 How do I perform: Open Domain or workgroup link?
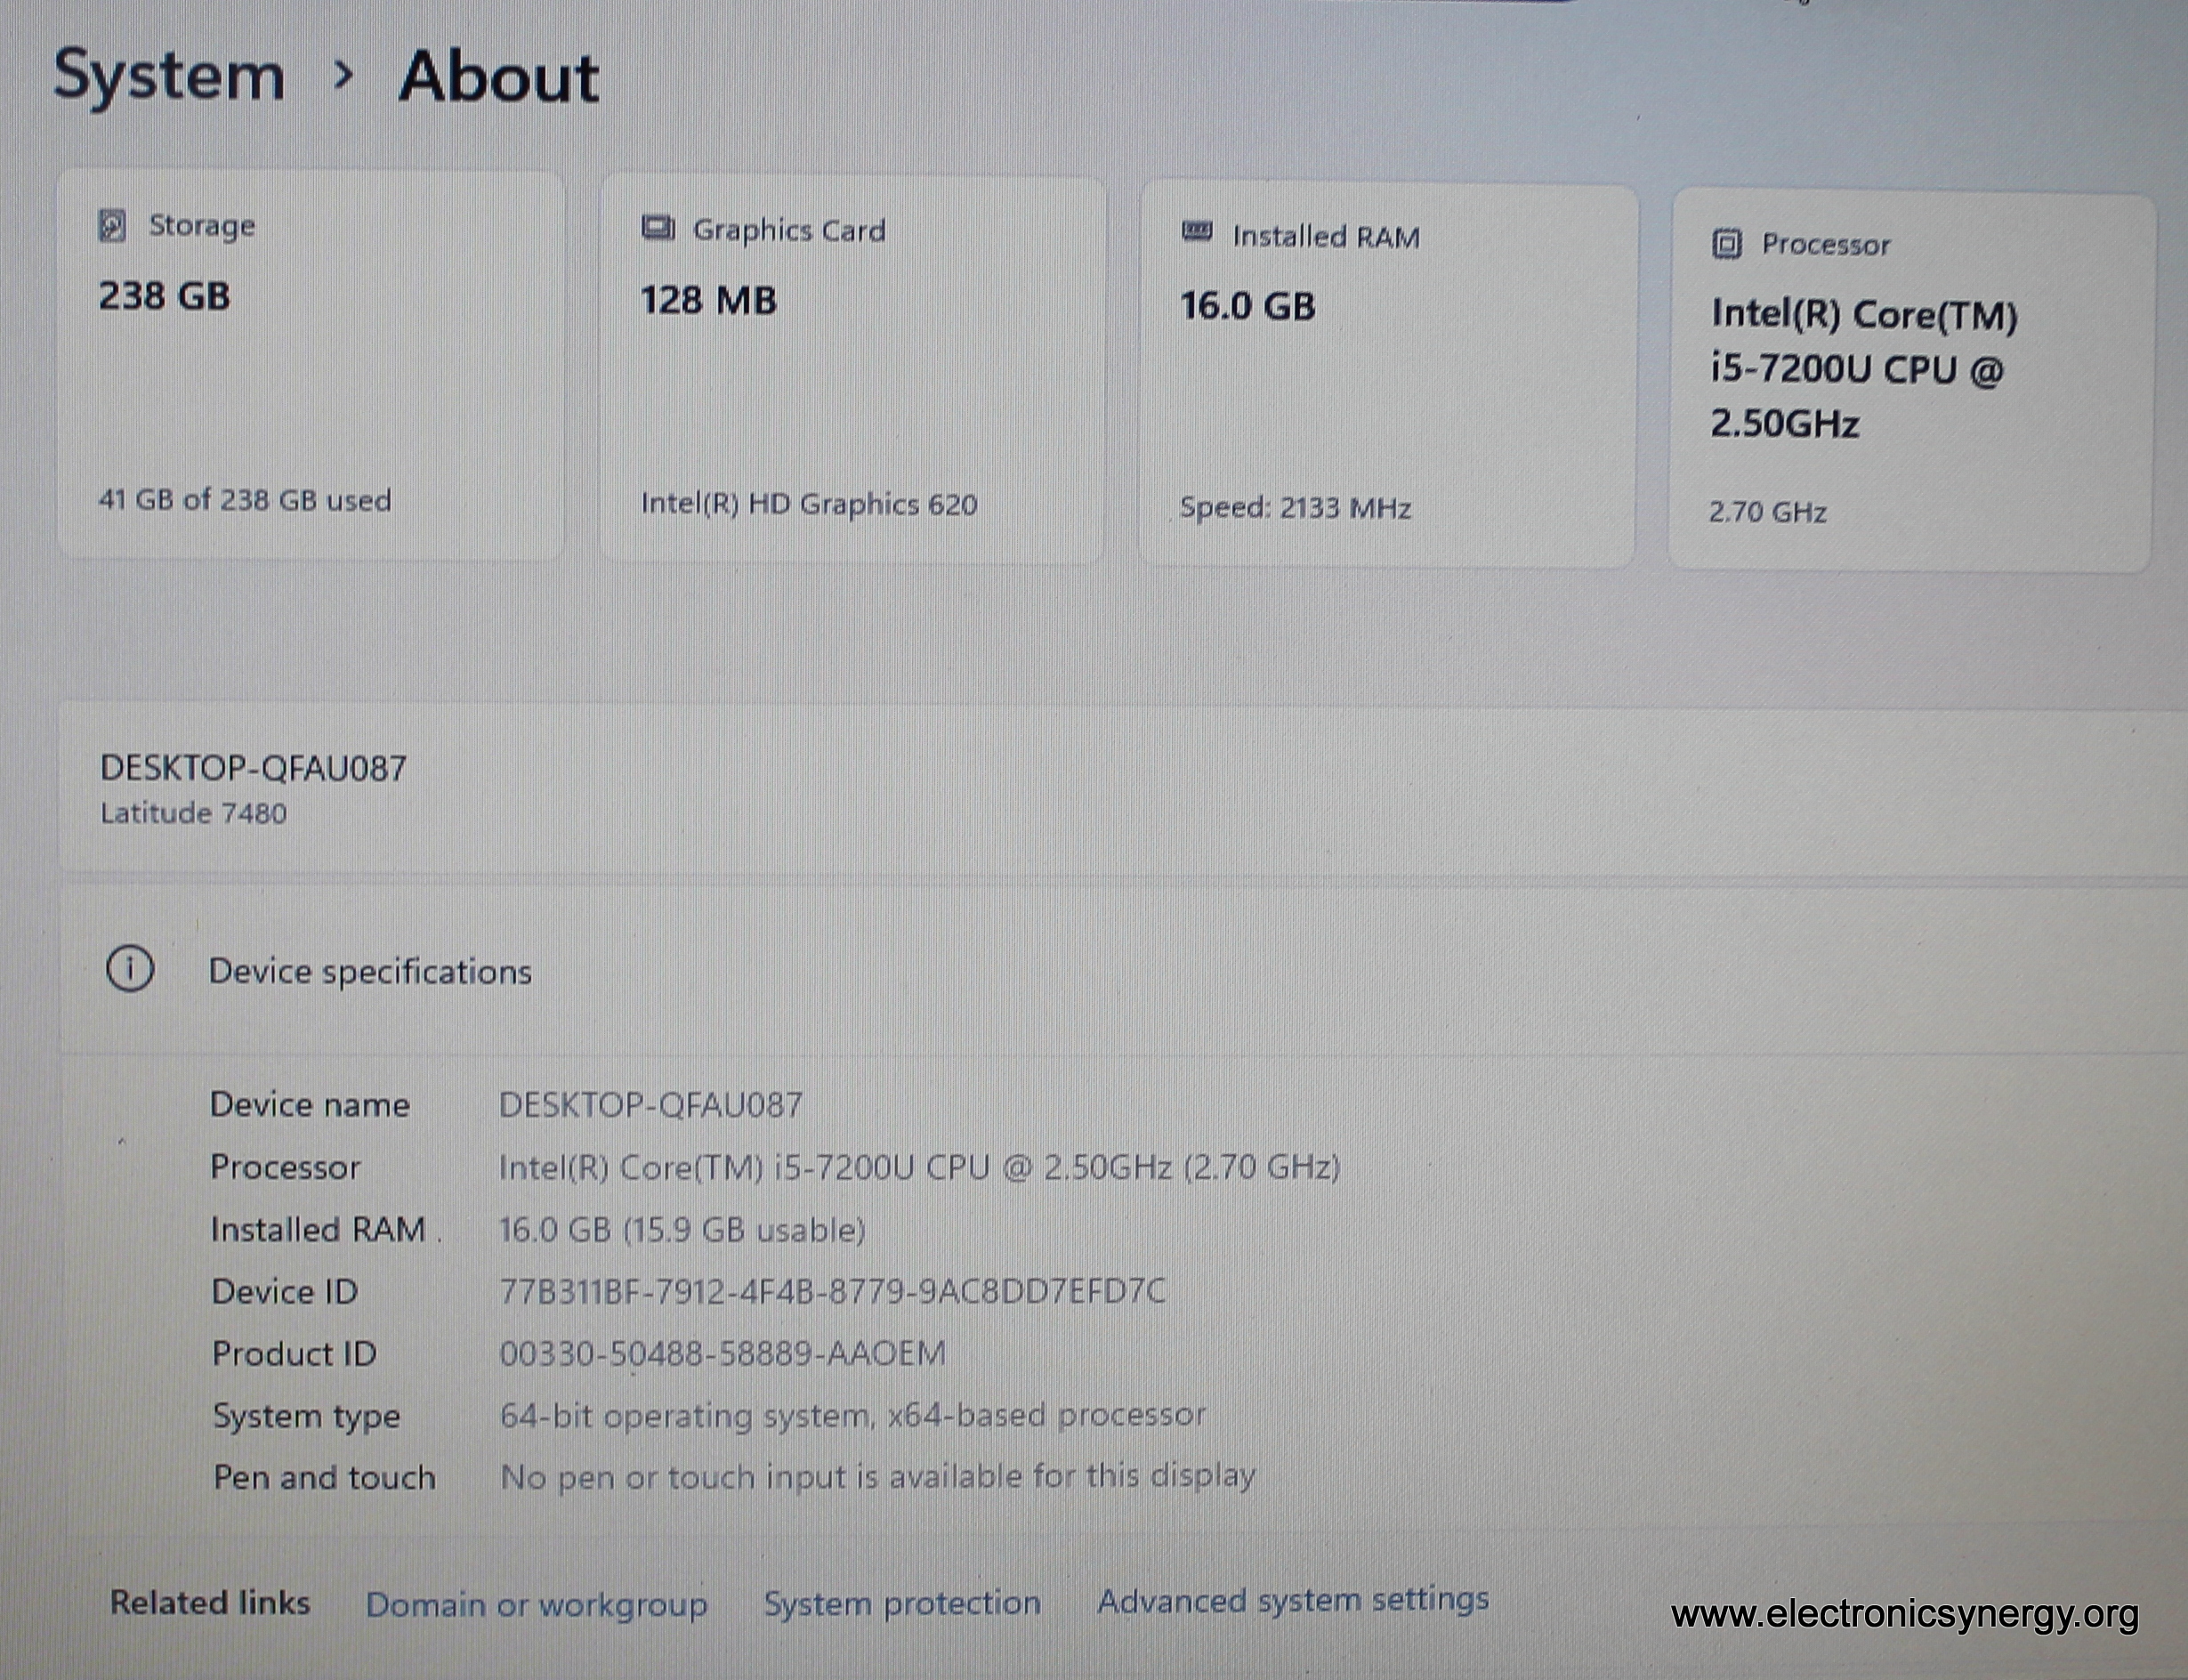click(x=536, y=1605)
